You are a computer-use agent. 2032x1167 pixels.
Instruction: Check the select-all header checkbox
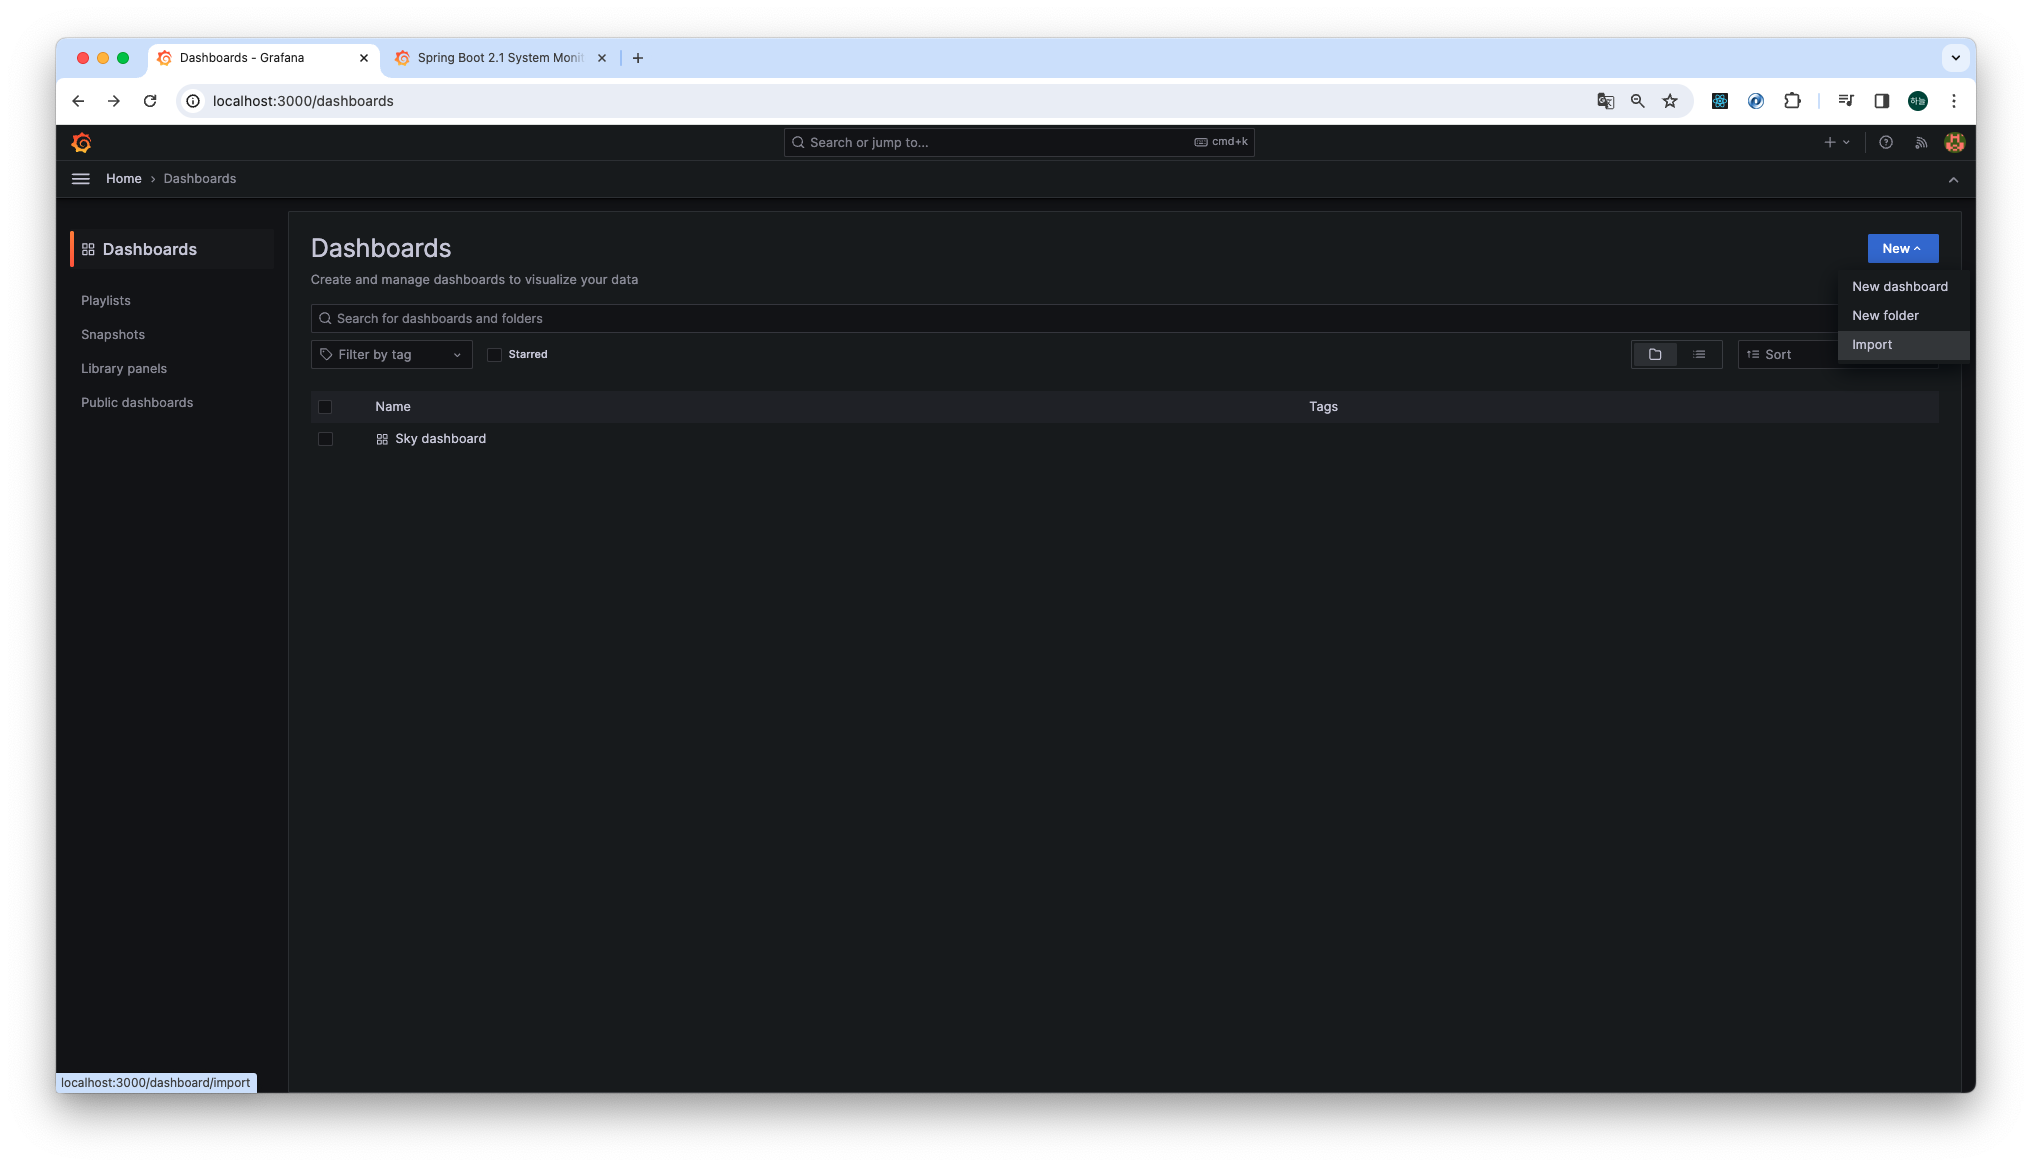pyautogui.click(x=325, y=407)
